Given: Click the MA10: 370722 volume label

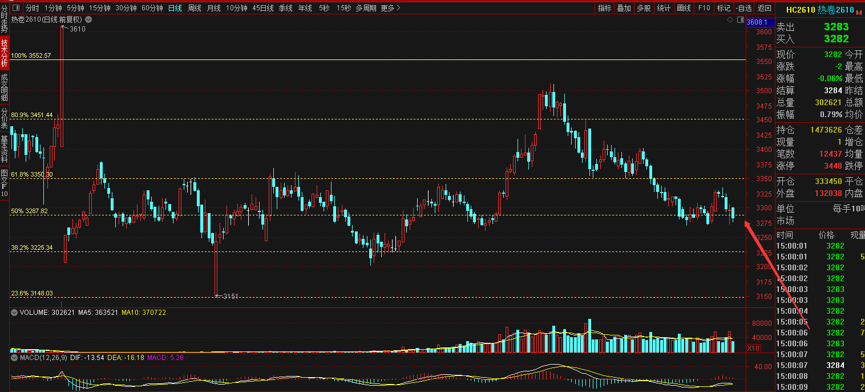Looking at the screenshot, I should [144, 312].
